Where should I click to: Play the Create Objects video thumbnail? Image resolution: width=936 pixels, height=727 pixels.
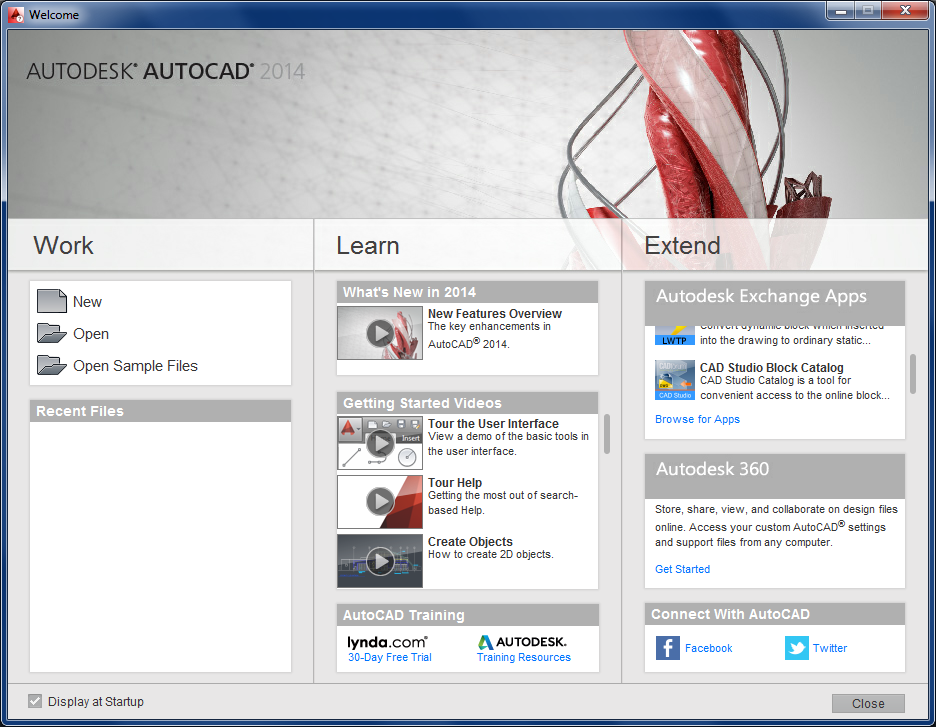[x=380, y=561]
